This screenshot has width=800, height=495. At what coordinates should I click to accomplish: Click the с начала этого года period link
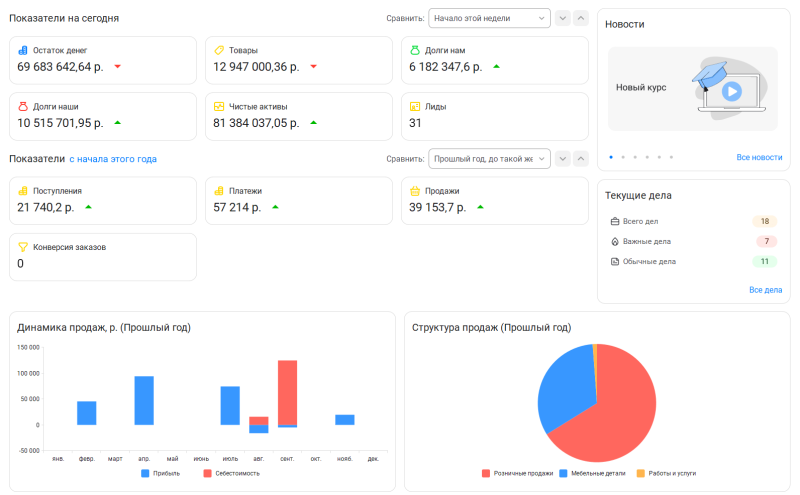coord(113,159)
